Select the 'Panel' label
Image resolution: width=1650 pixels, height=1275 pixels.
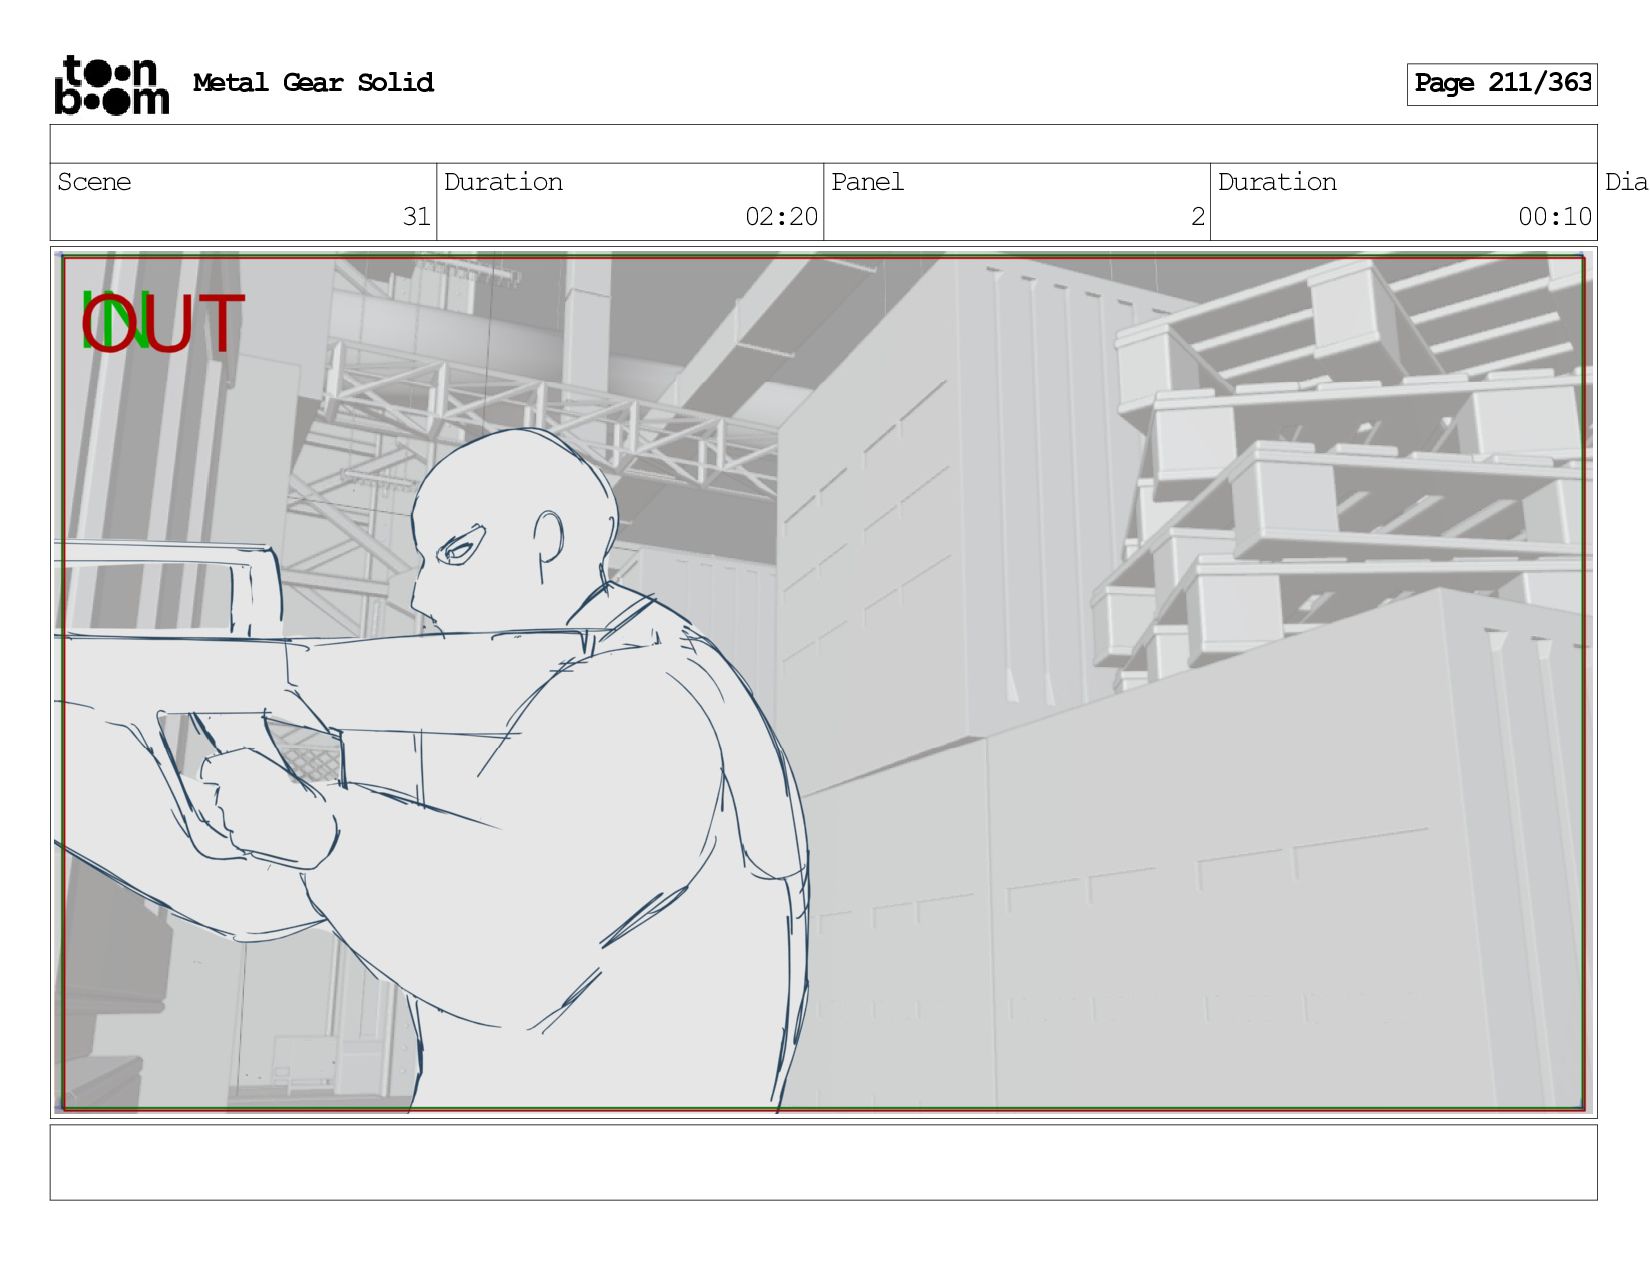[867, 182]
